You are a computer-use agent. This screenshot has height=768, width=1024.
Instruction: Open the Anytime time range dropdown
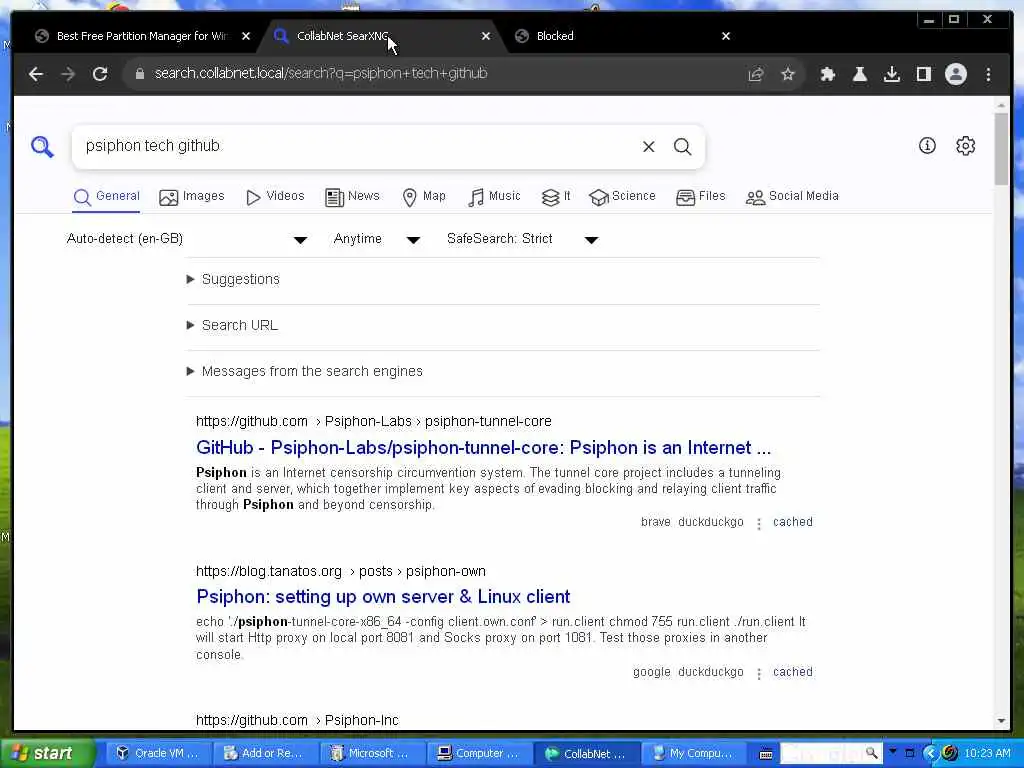[x=377, y=239]
